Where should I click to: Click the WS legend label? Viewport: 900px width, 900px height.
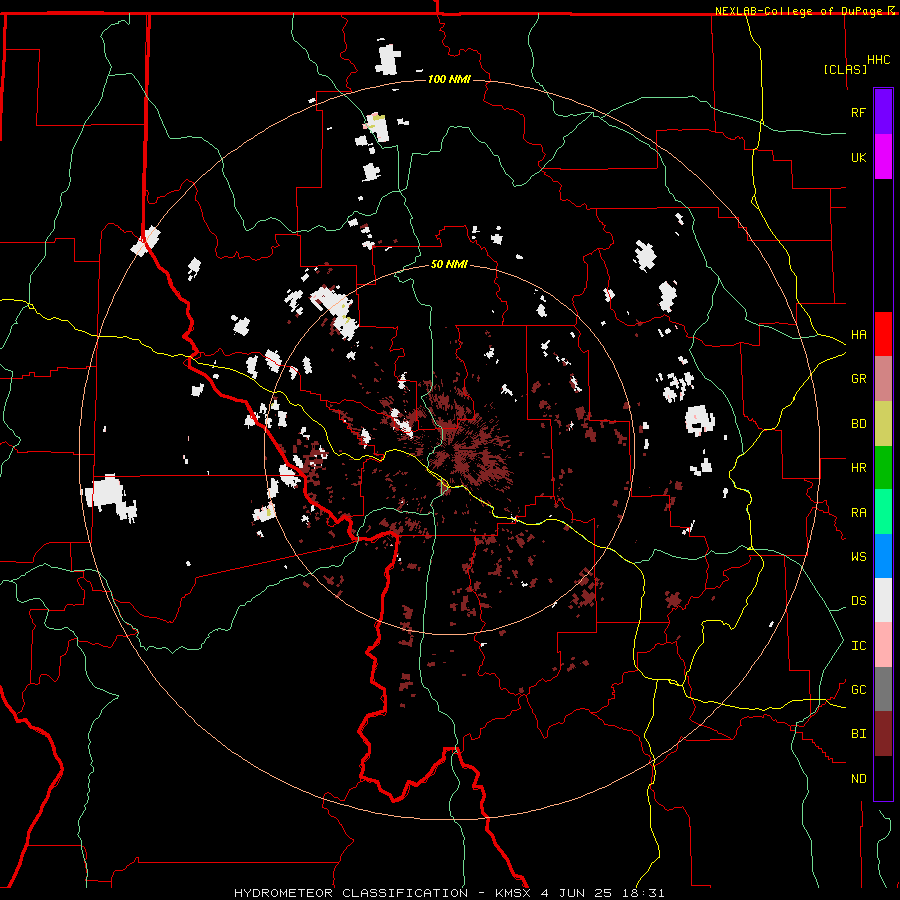[x=858, y=556]
